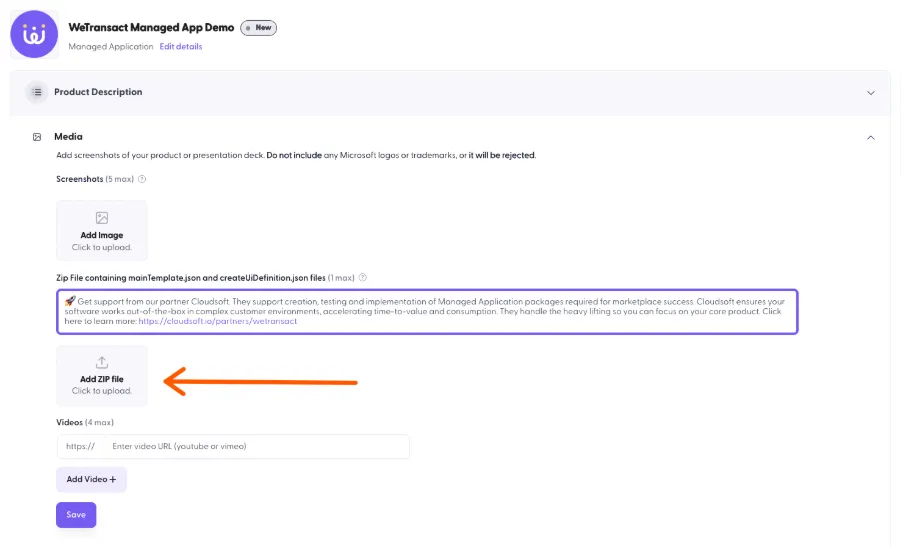Click the WeTransact Managed App Demo title
Image resolution: width=901 pixels, height=547 pixels.
151,28
